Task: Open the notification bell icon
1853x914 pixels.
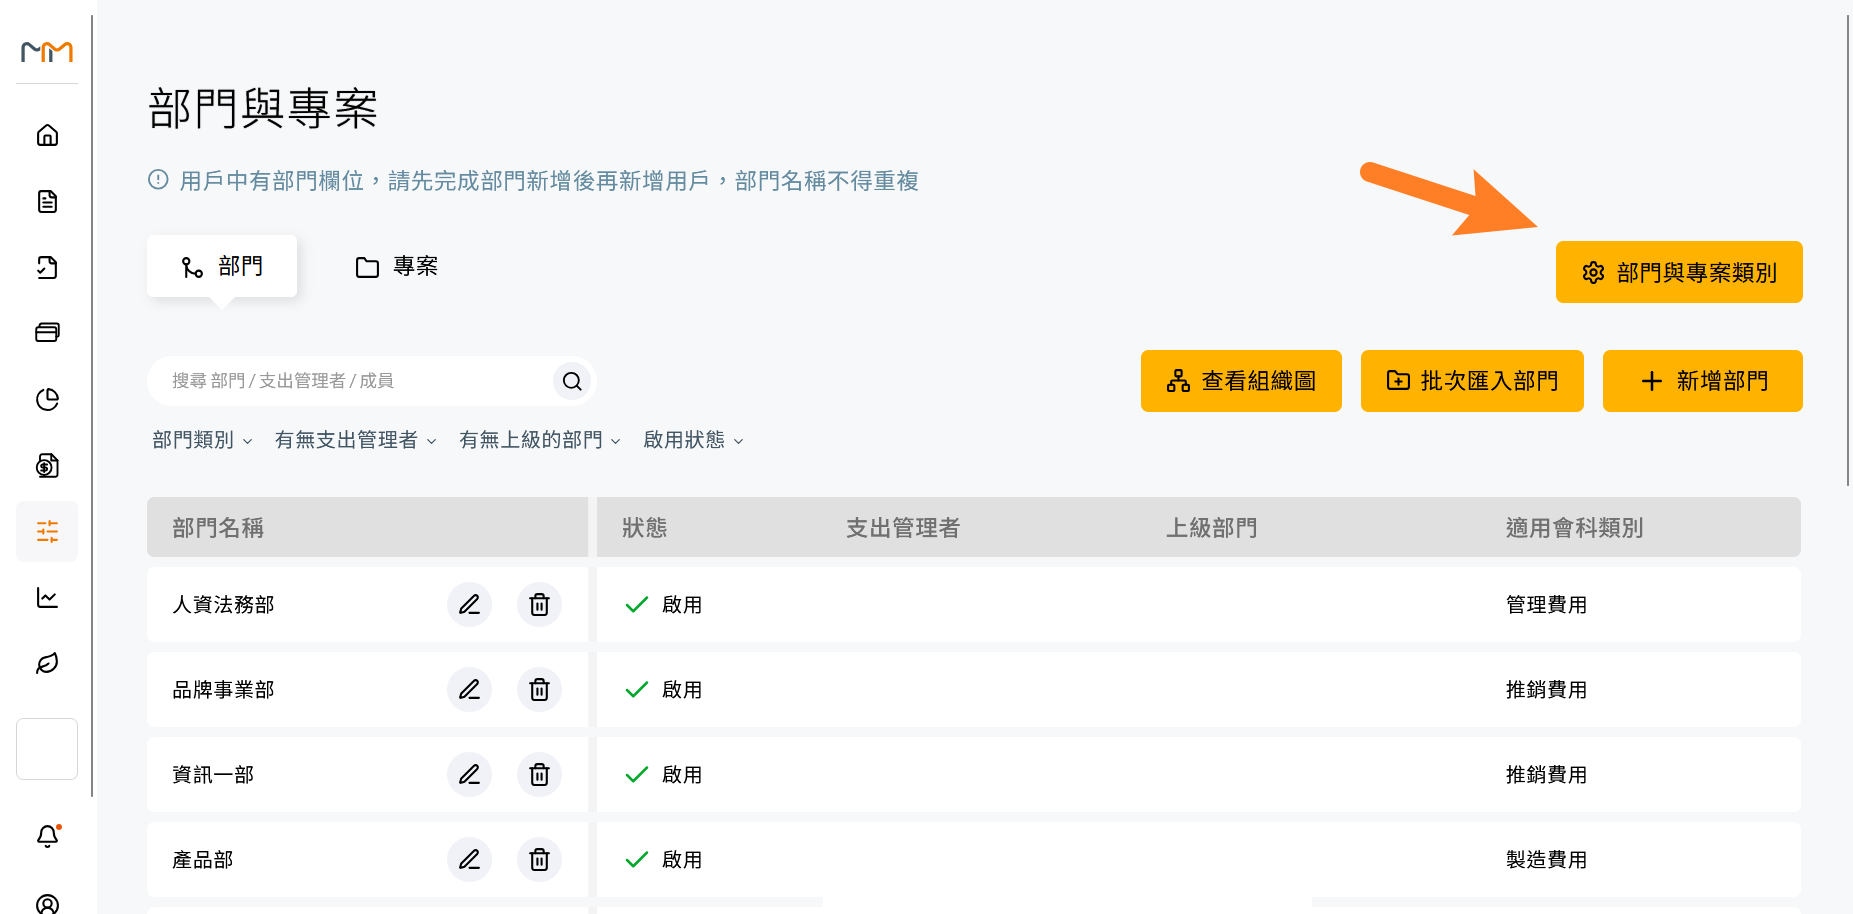Action: (x=47, y=836)
